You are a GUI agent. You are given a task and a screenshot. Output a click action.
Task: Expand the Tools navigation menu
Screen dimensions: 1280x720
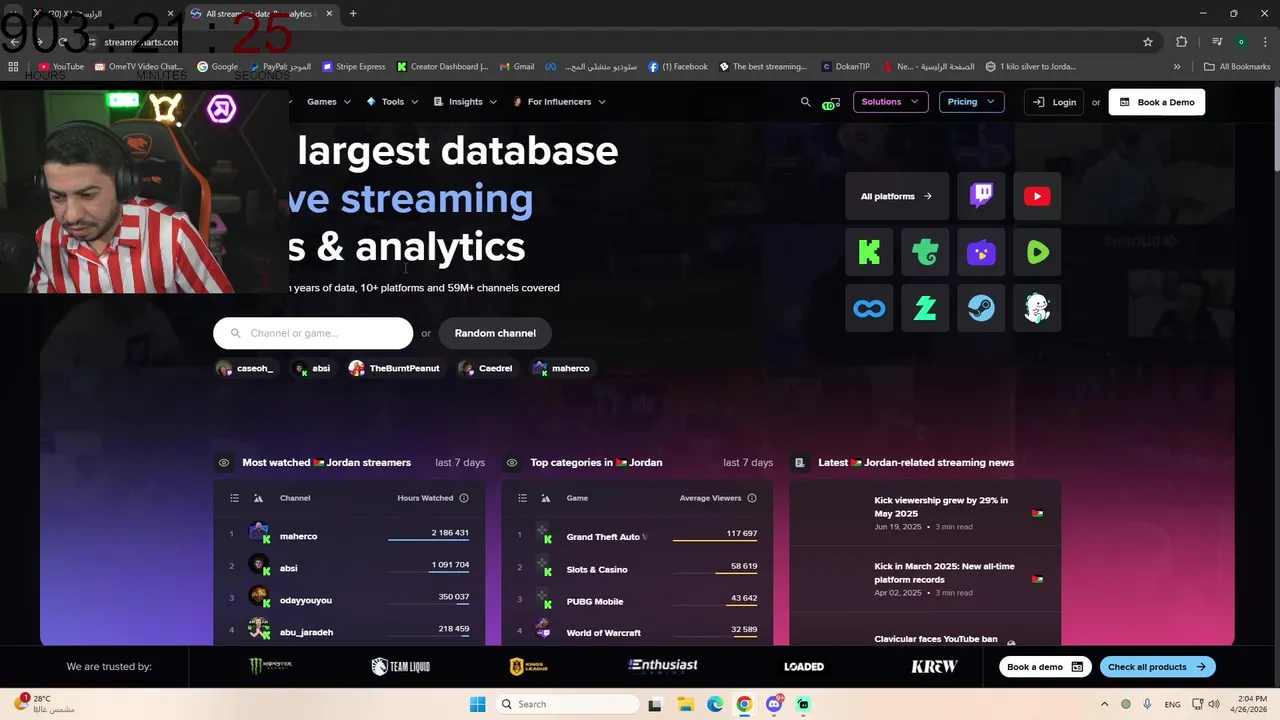pos(392,102)
